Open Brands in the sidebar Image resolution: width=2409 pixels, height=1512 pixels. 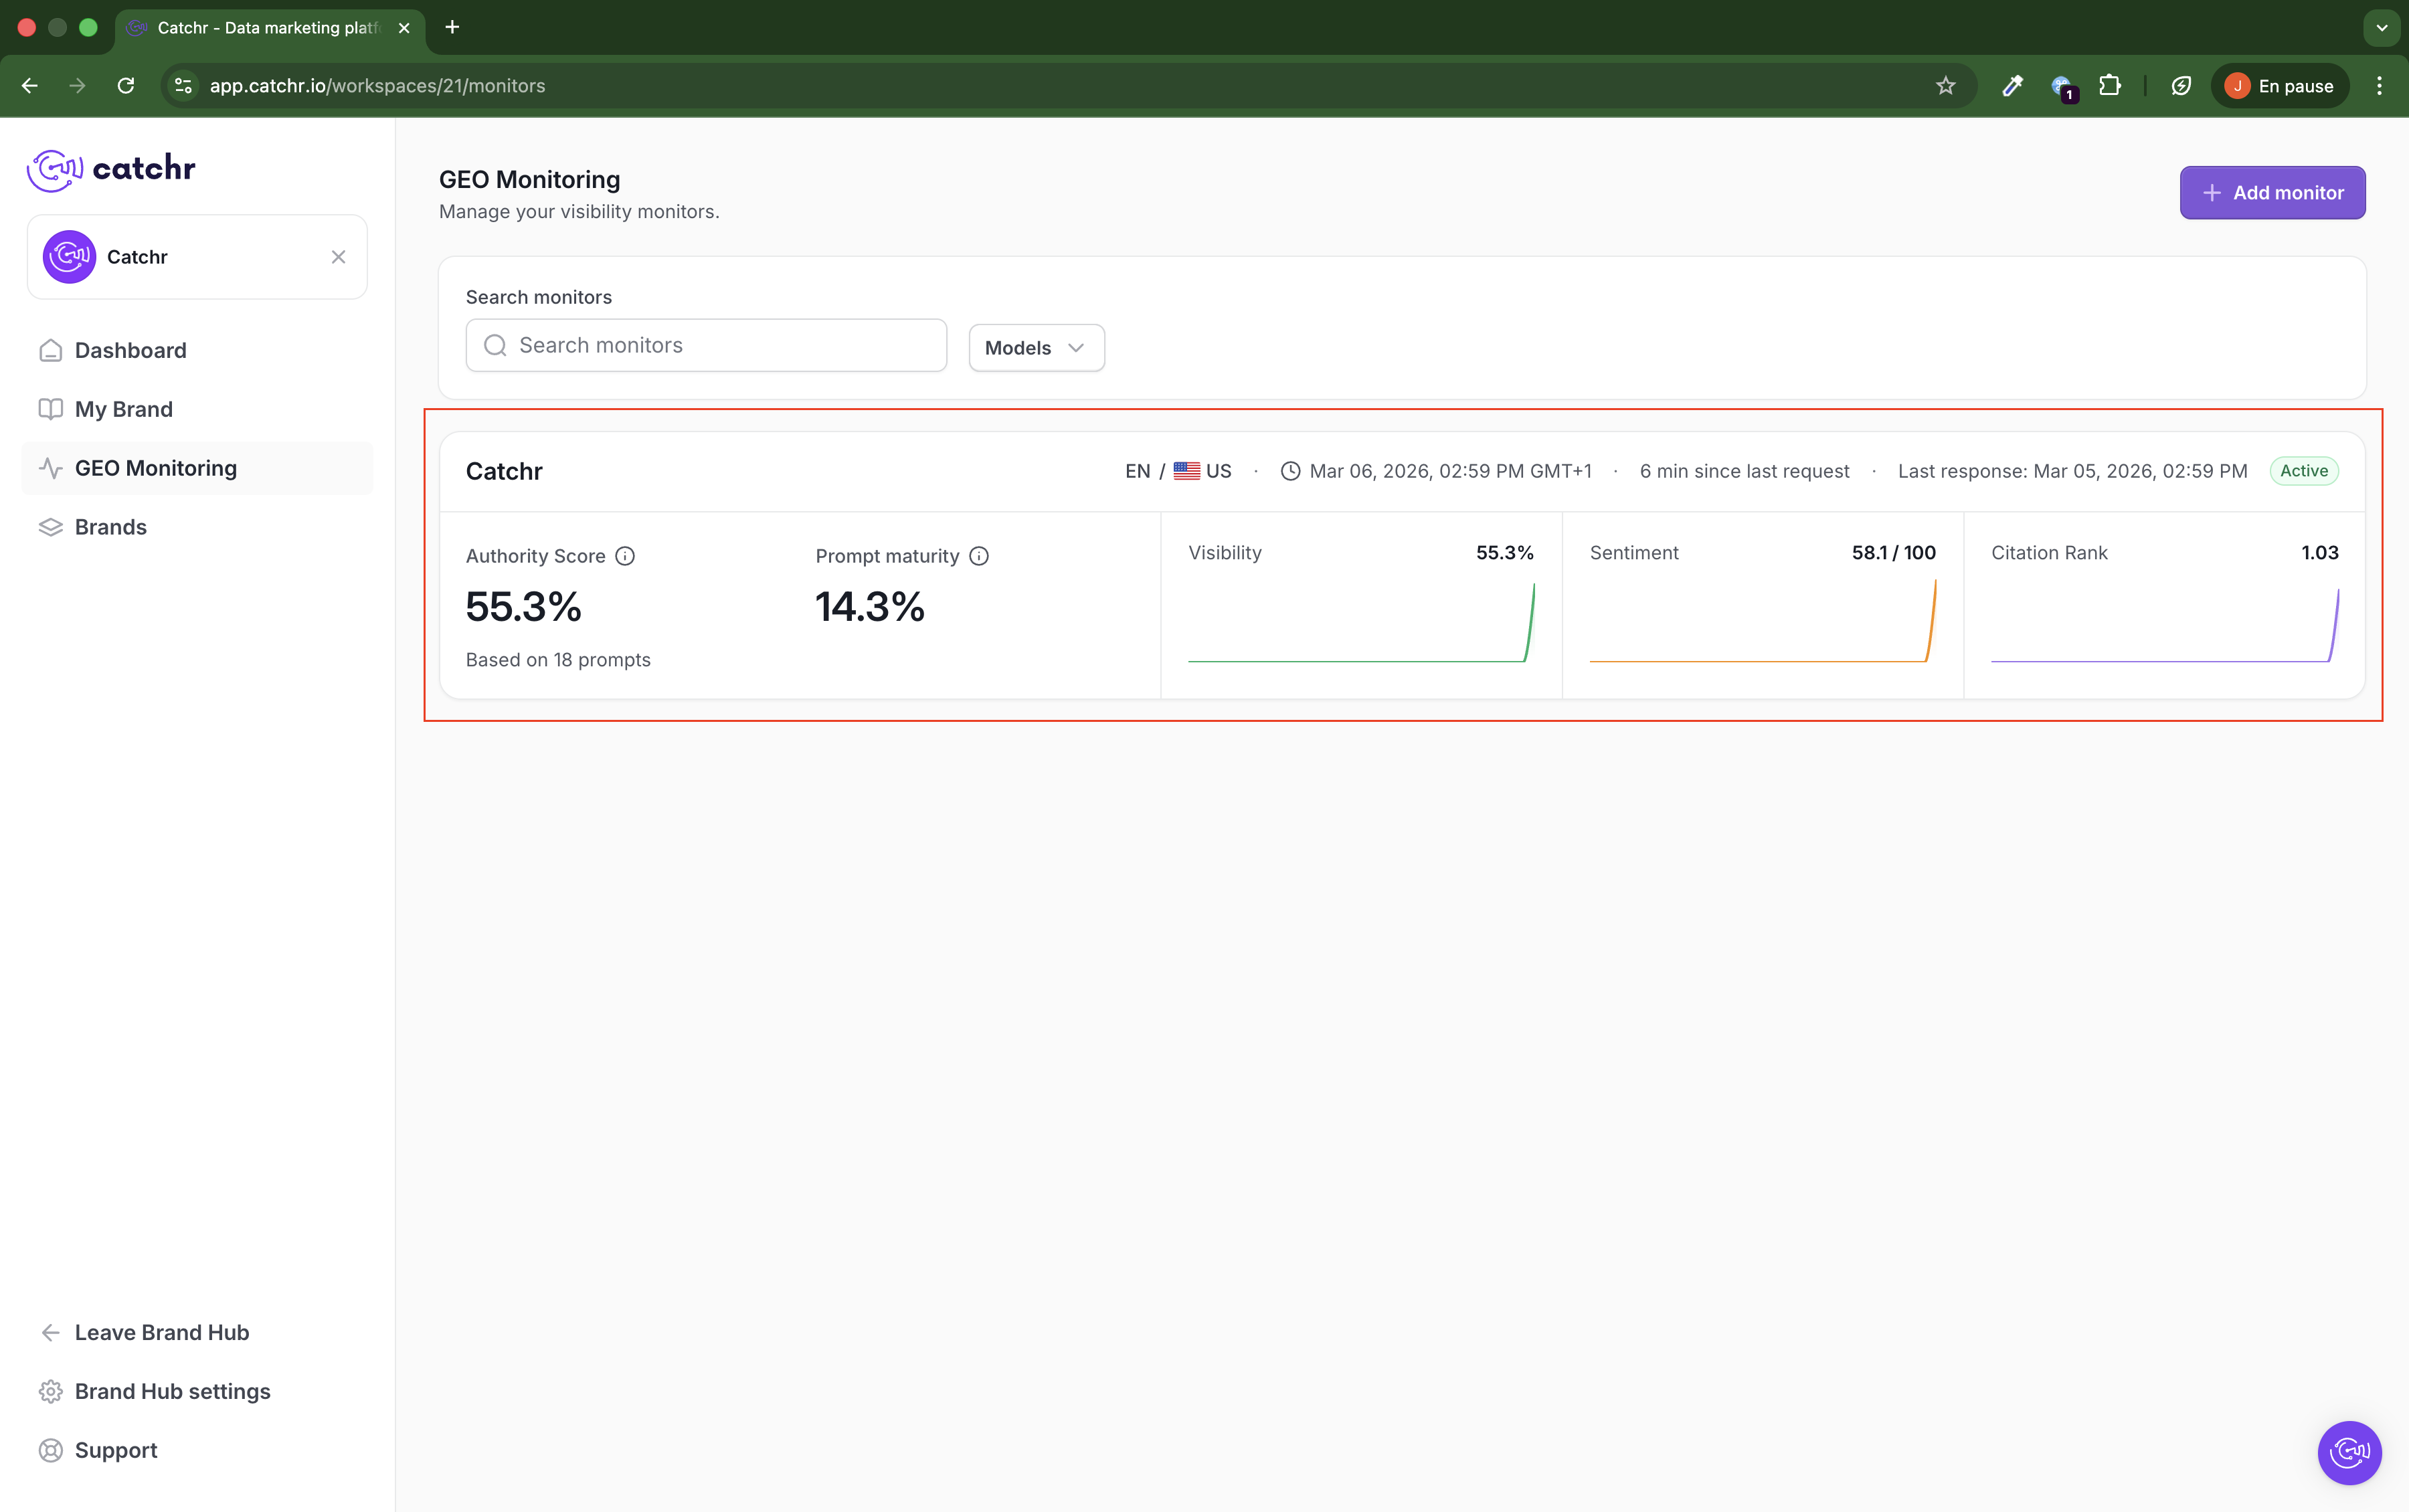point(110,527)
